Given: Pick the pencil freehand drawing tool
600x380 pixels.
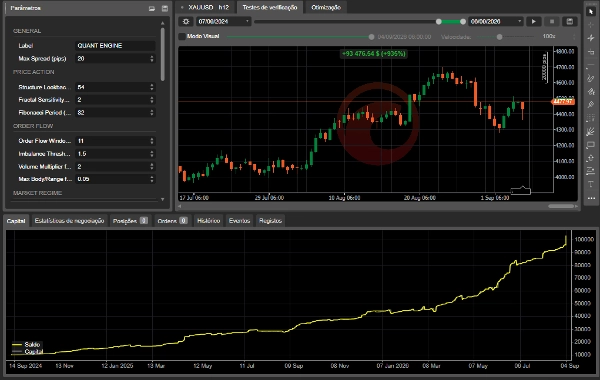Looking at the screenshot, I should (x=591, y=78).
